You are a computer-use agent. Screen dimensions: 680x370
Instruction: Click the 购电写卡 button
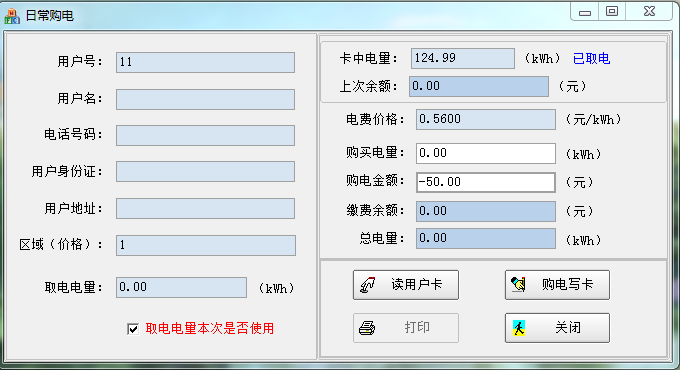pyautogui.click(x=557, y=285)
